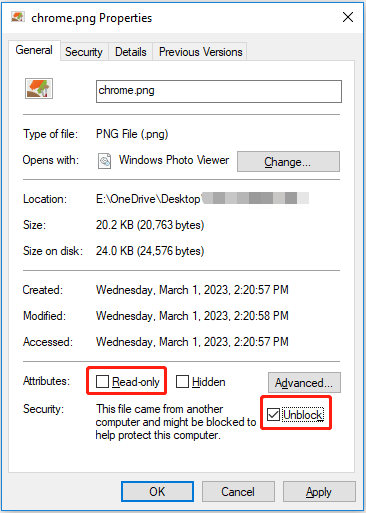Click the Change... button for Opens with
Screen dimensions: 366x513
coord(288,162)
